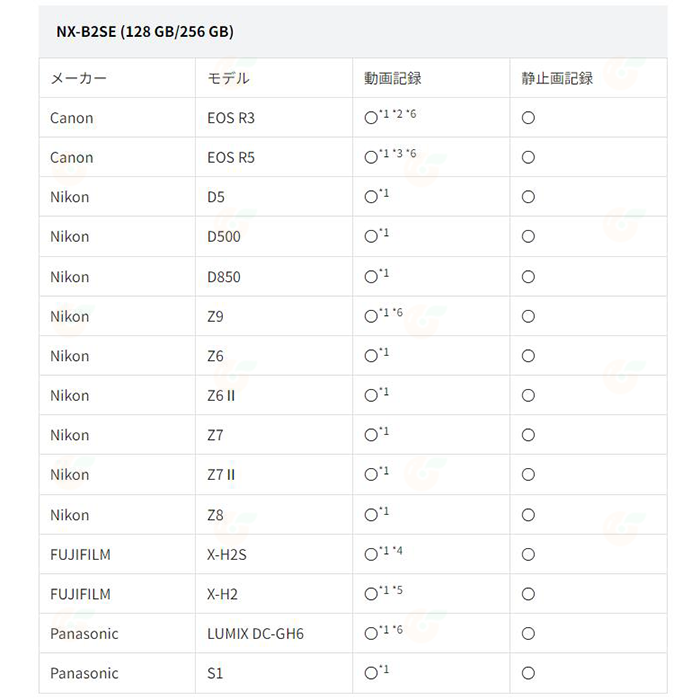Click the メーカー column header
The image size is (700, 700).
point(78,78)
